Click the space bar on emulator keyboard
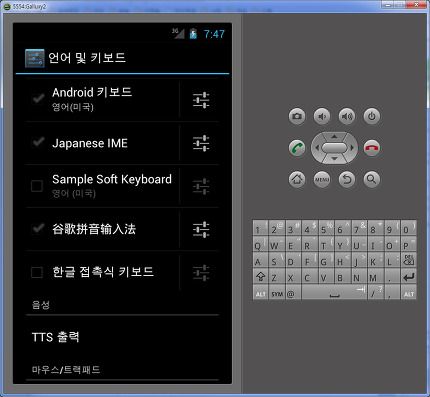 pyautogui.click(x=334, y=293)
